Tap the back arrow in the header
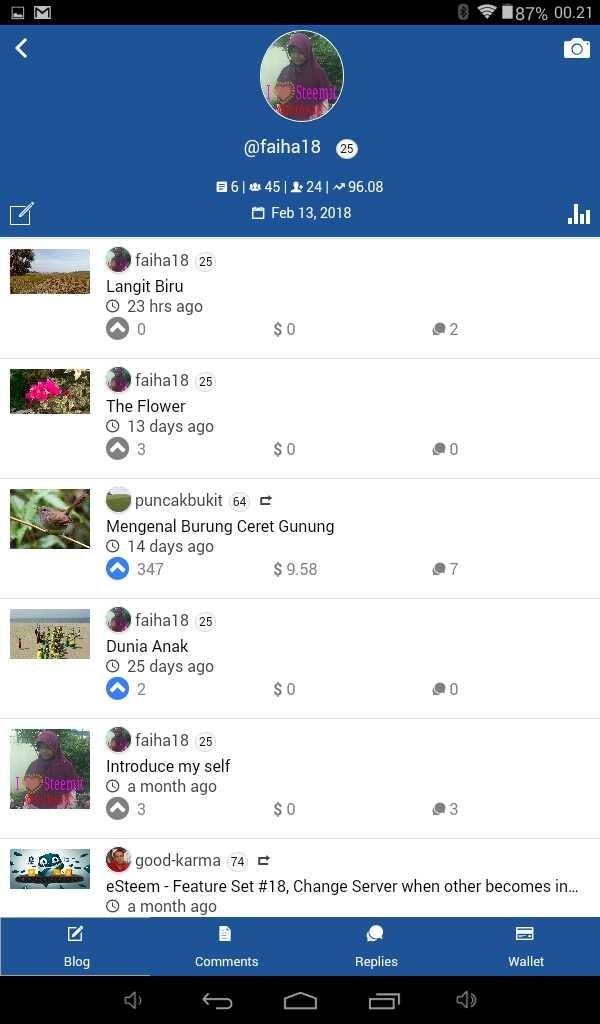This screenshot has width=600, height=1024. tap(22, 48)
